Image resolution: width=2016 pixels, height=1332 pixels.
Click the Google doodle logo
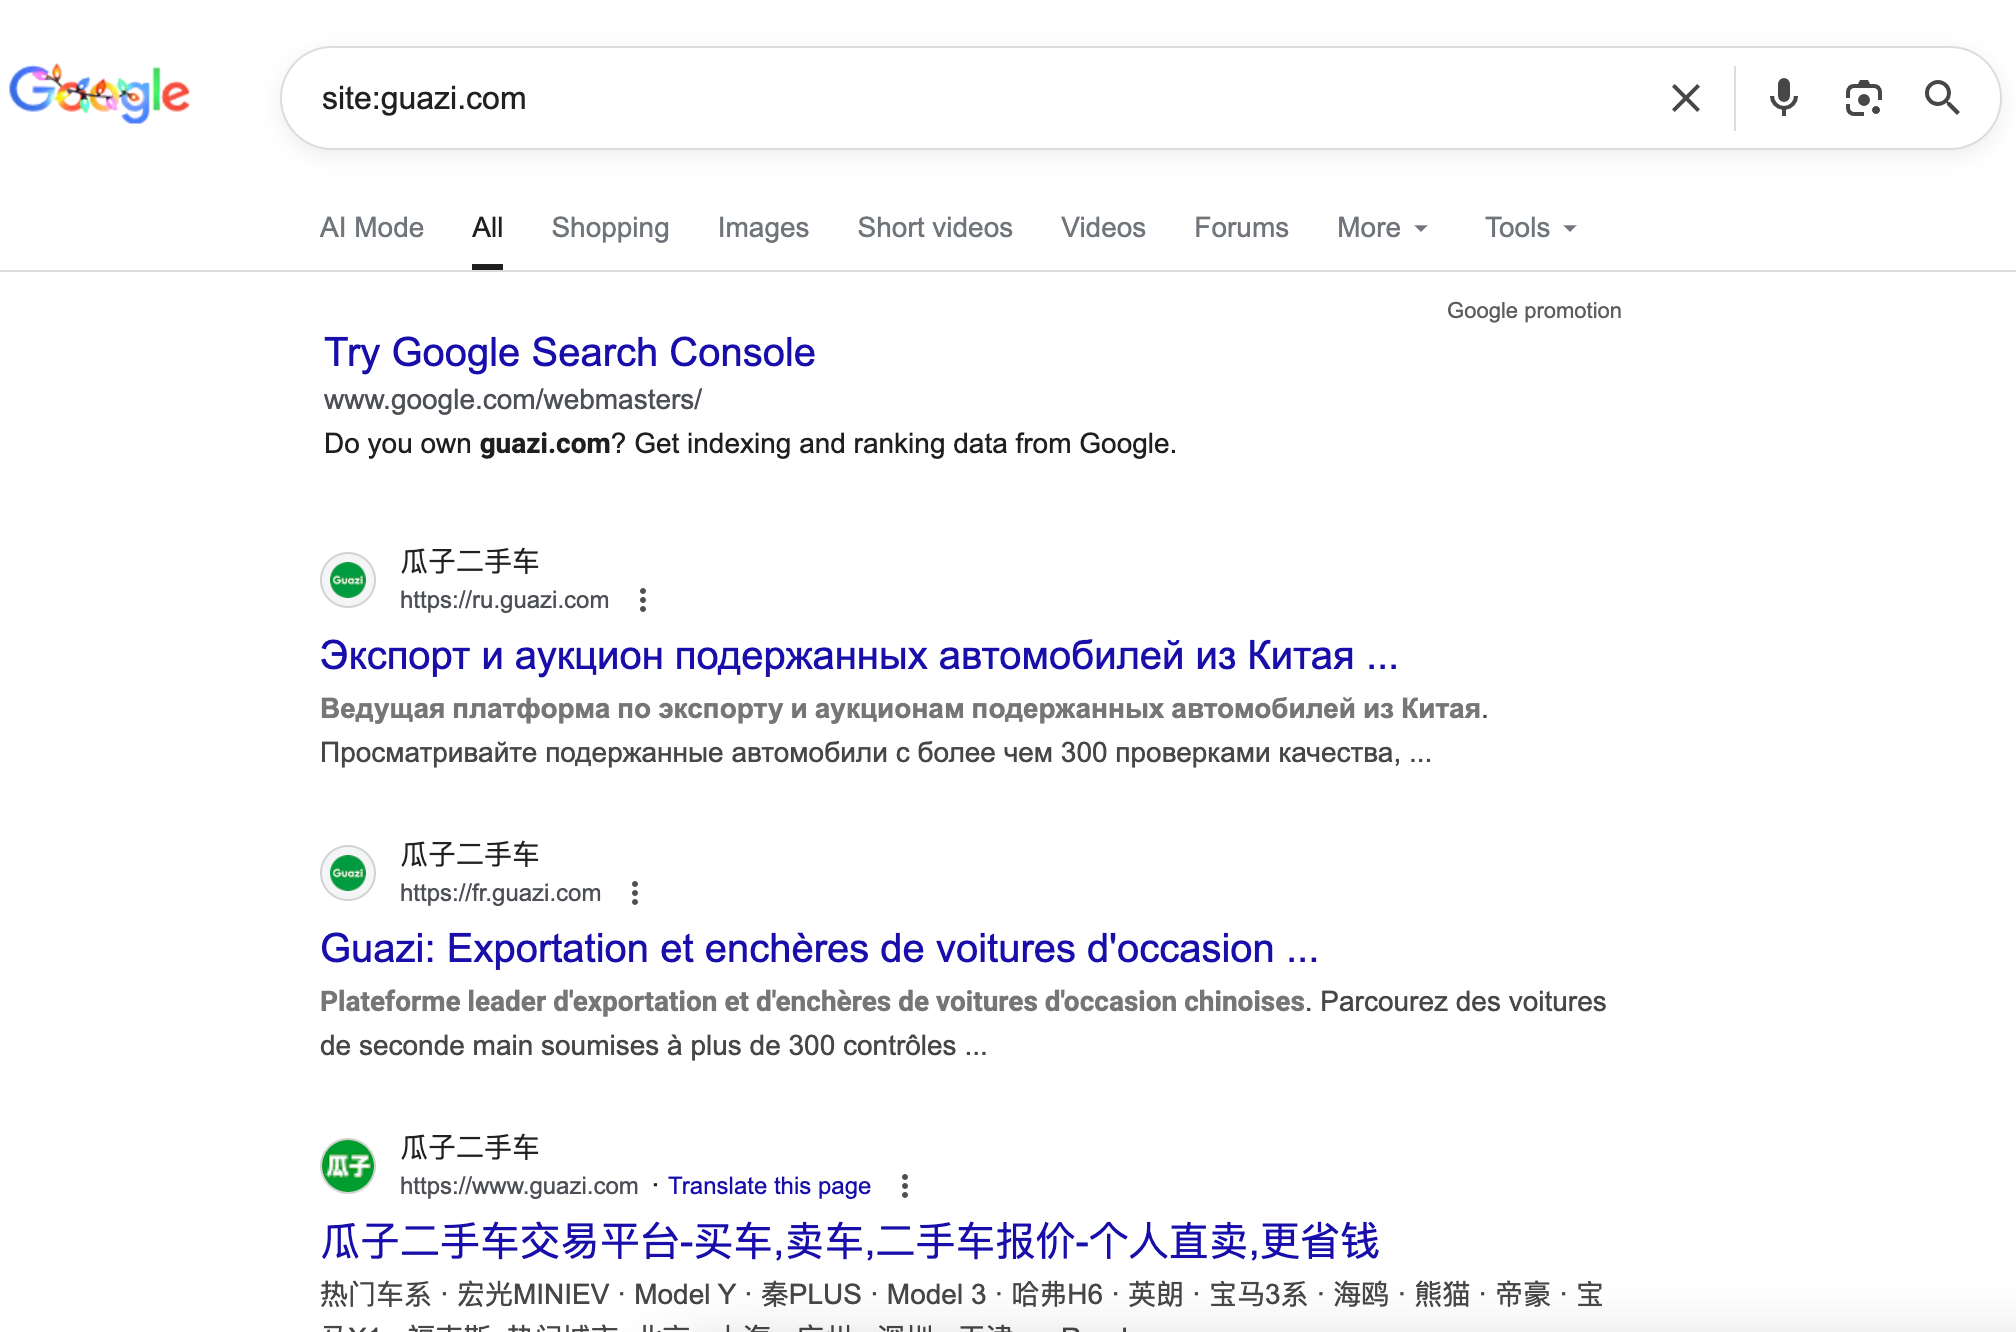point(99,93)
